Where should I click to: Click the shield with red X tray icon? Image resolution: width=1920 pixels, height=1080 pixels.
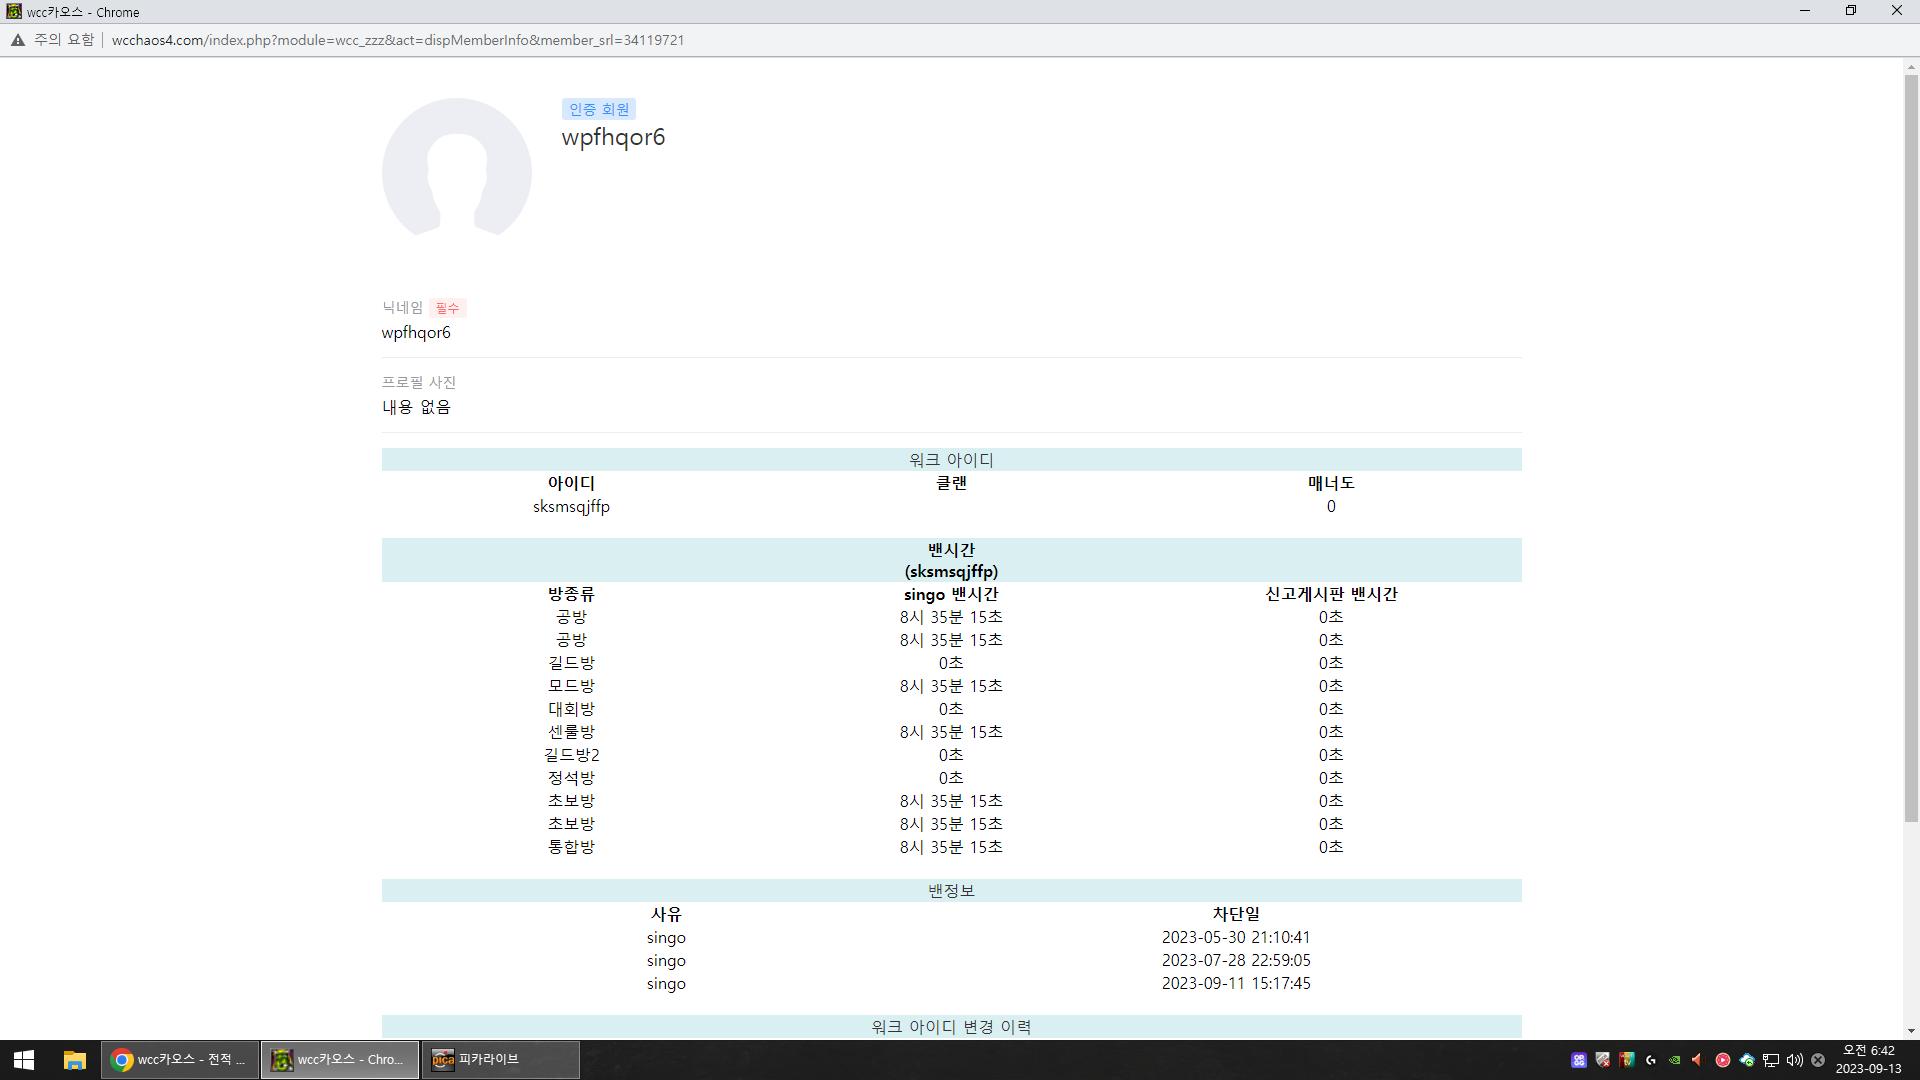[1603, 1060]
